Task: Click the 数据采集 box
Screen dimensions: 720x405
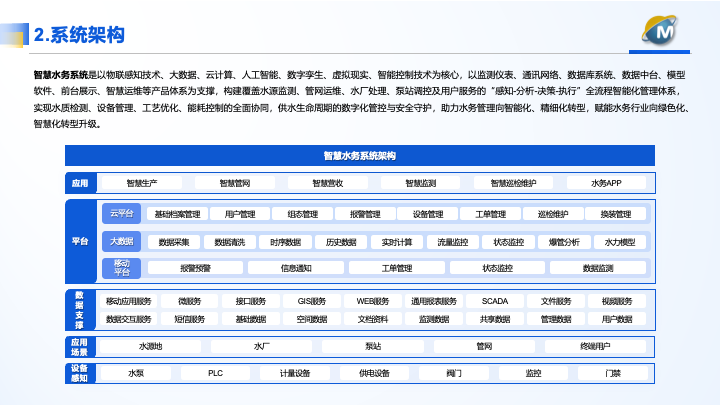Action: point(174,242)
